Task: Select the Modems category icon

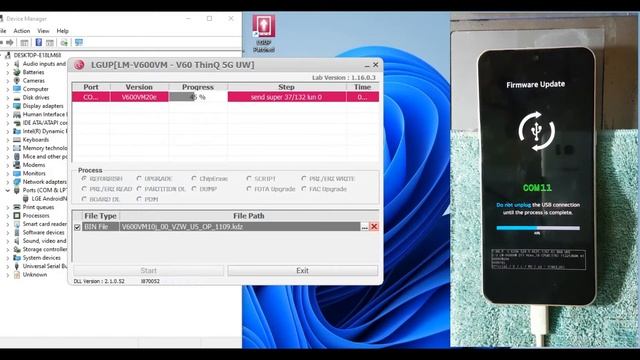Action: [x=17, y=165]
